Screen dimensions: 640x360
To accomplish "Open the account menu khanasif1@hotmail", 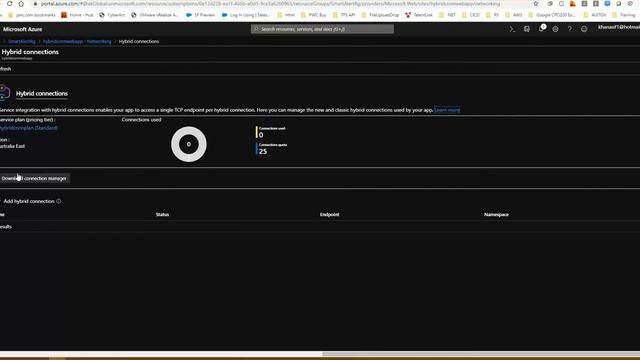I will [618, 27].
